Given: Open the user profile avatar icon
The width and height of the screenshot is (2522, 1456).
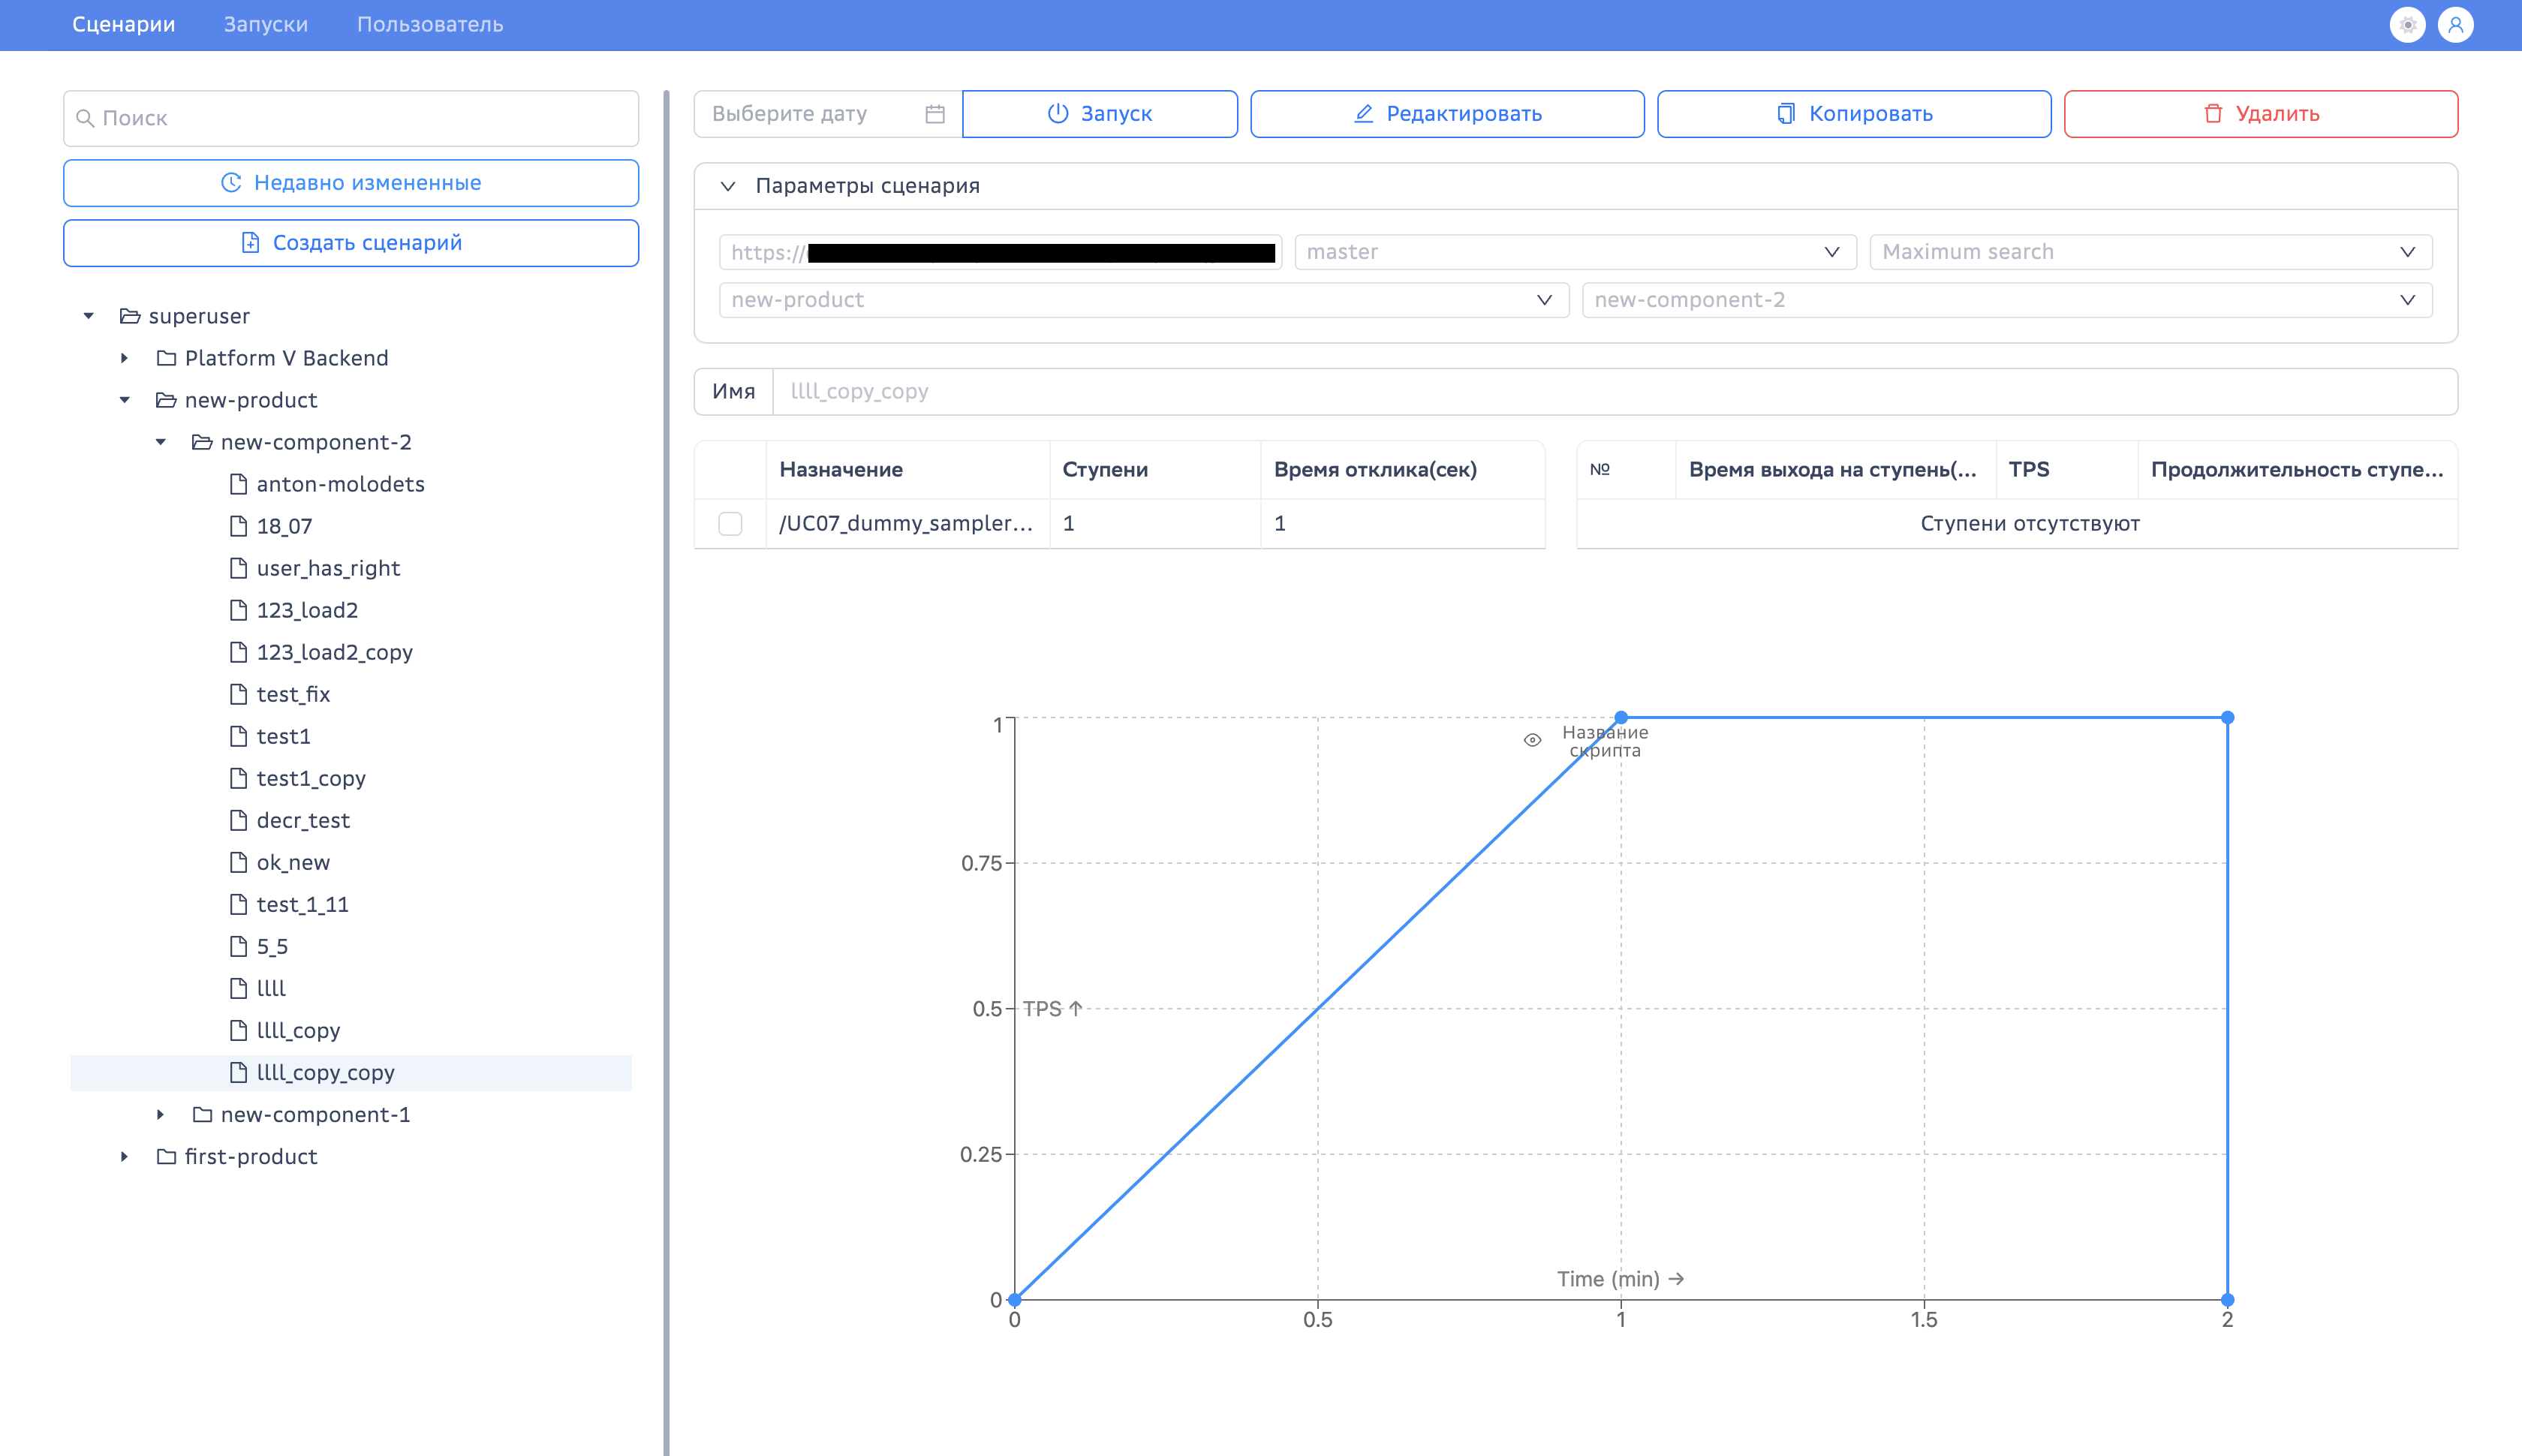Looking at the screenshot, I should click(2455, 25).
